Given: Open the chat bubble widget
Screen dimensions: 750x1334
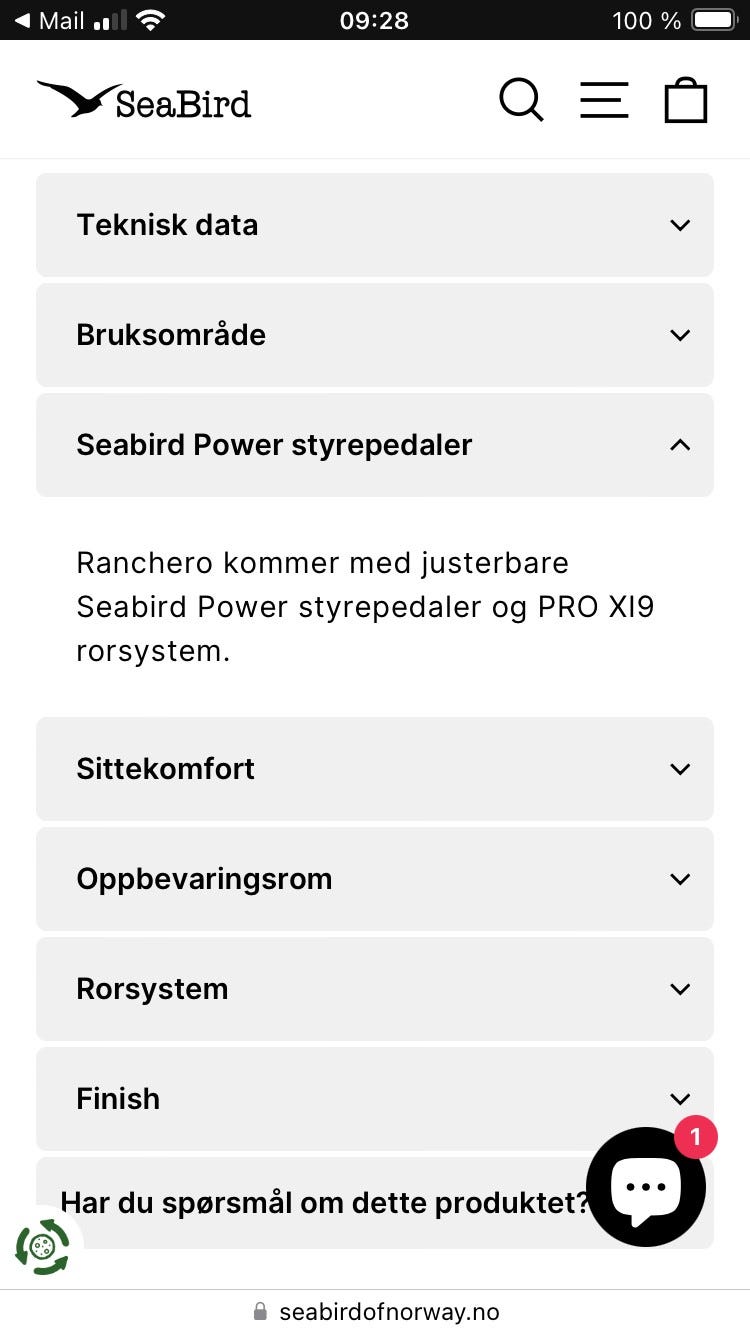Looking at the screenshot, I should (645, 1187).
